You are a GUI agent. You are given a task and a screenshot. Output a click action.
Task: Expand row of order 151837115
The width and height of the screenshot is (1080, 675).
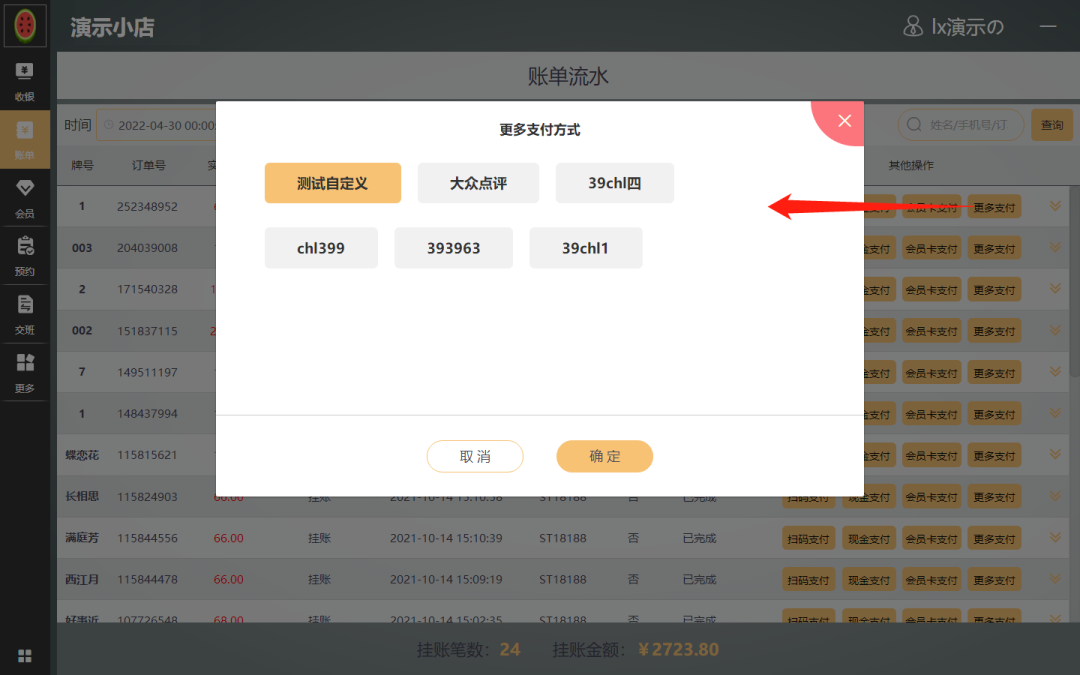point(1055,331)
